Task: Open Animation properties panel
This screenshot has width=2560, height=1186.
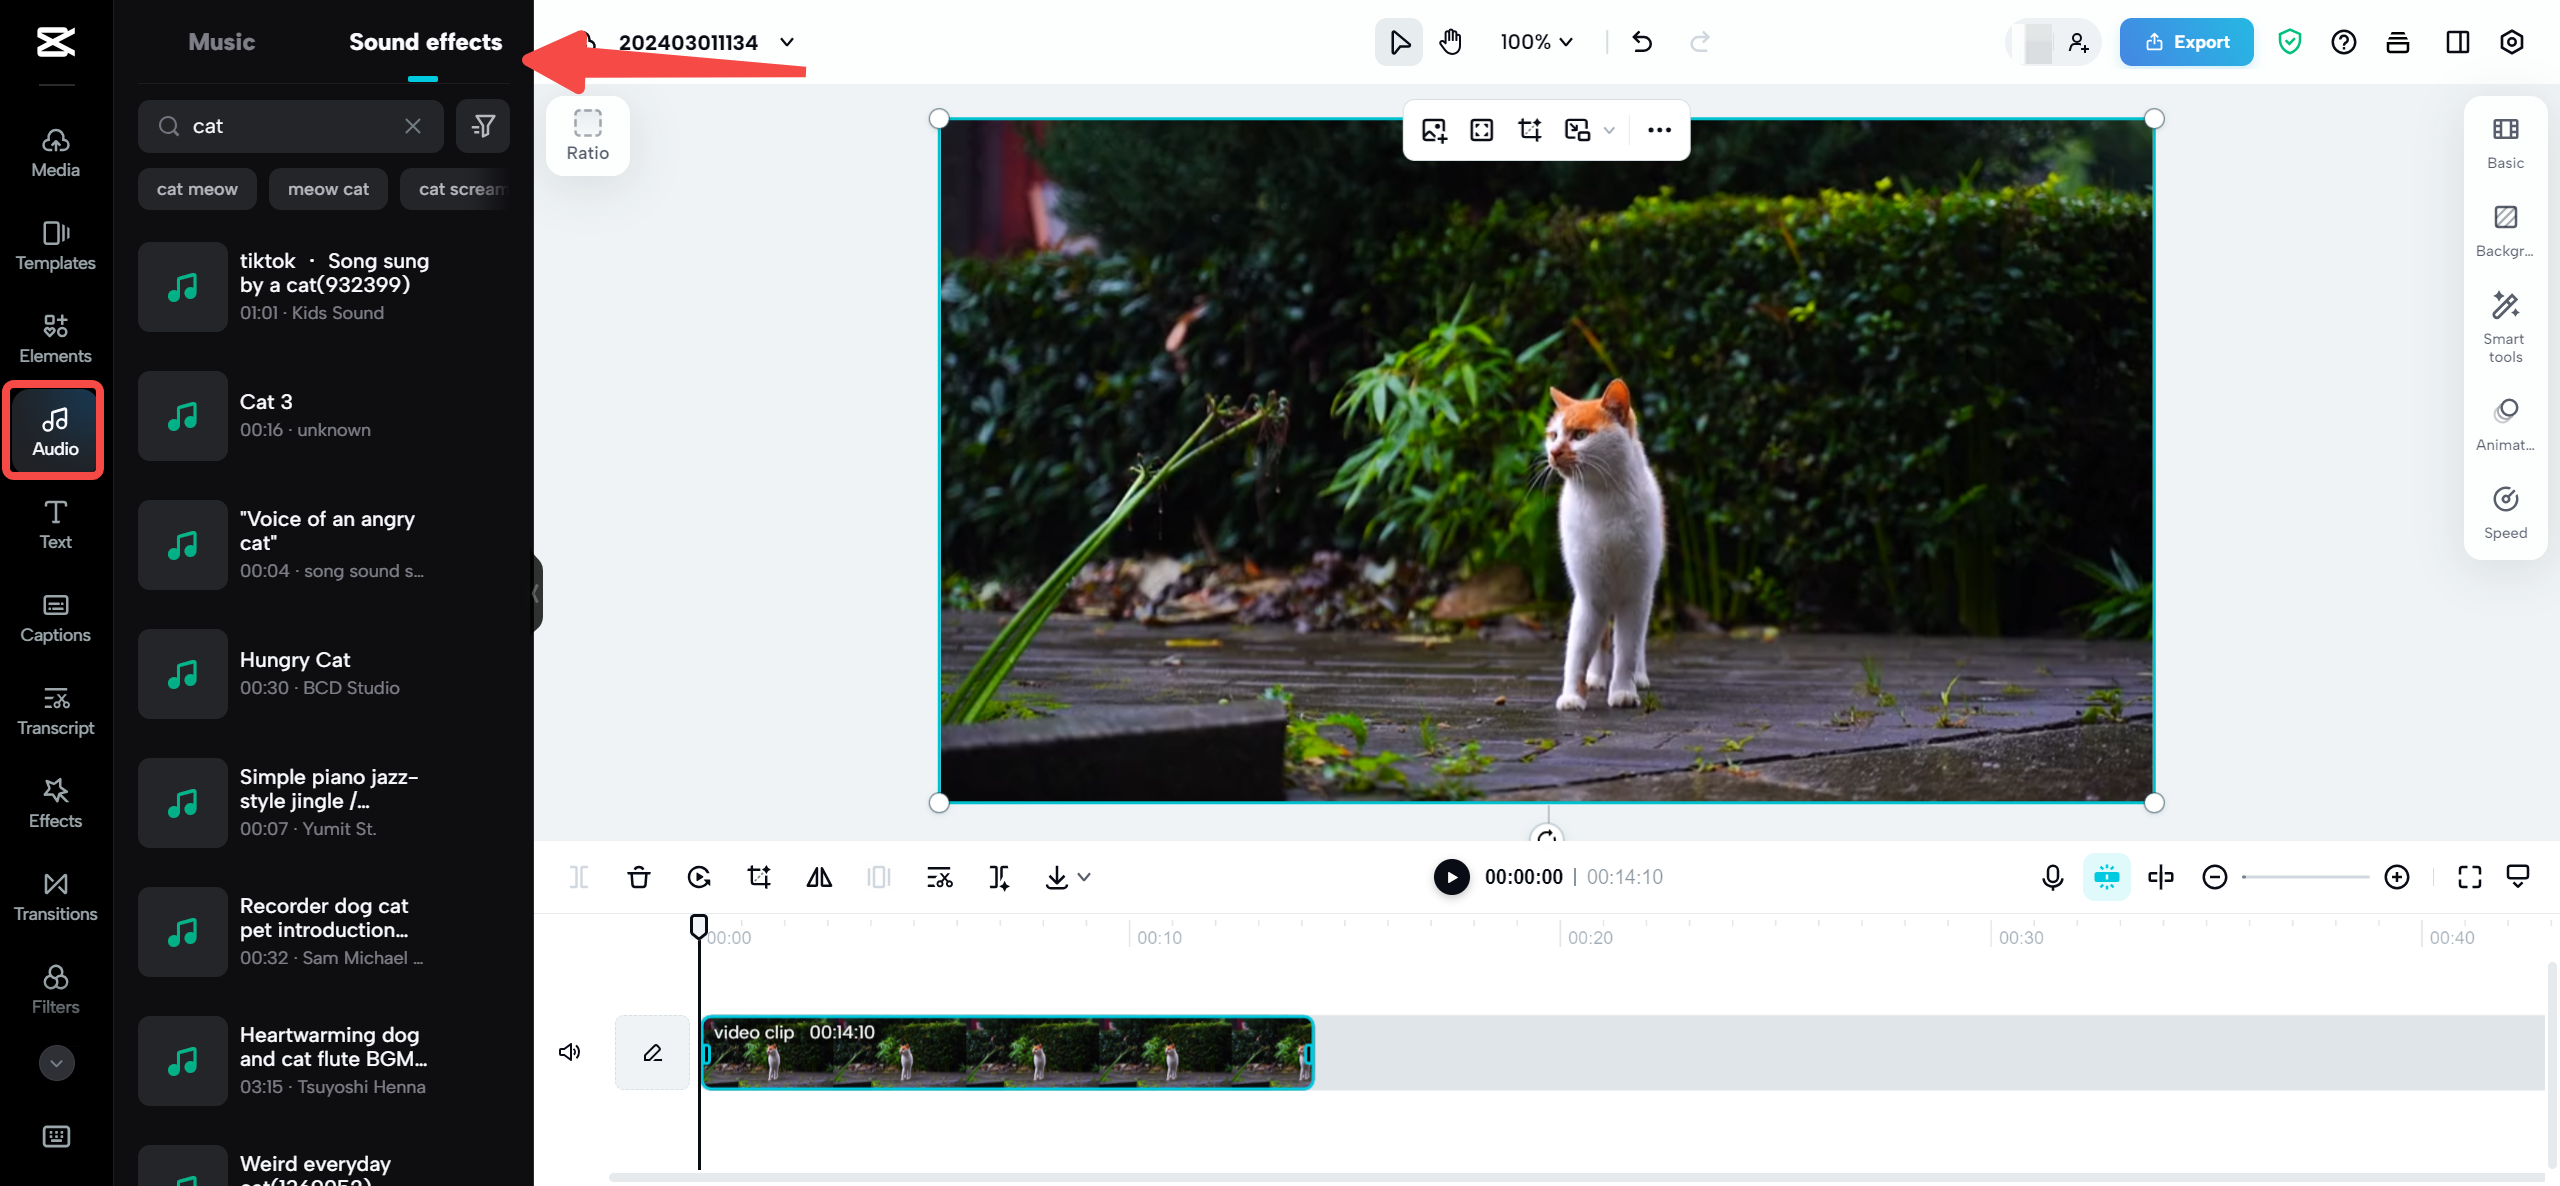Action: (x=2506, y=424)
